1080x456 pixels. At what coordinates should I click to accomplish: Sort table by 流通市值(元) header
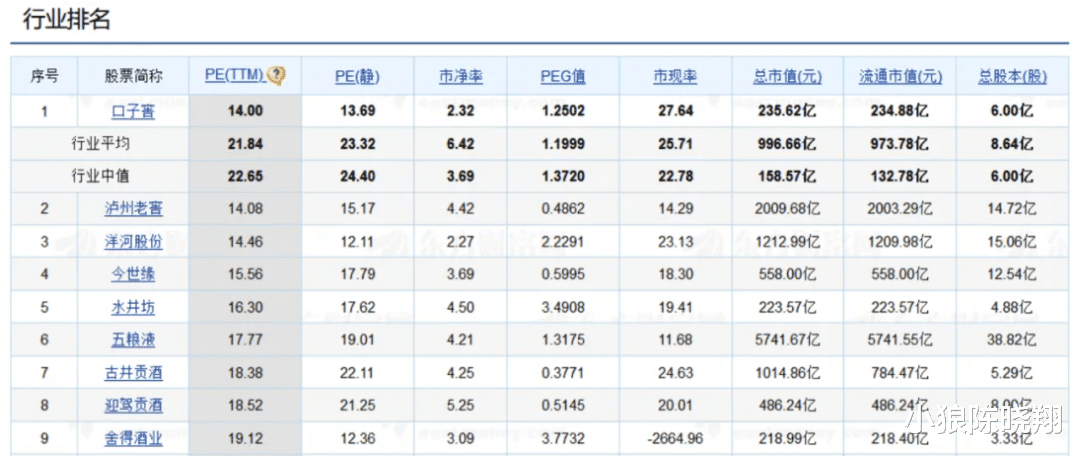coord(900,76)
